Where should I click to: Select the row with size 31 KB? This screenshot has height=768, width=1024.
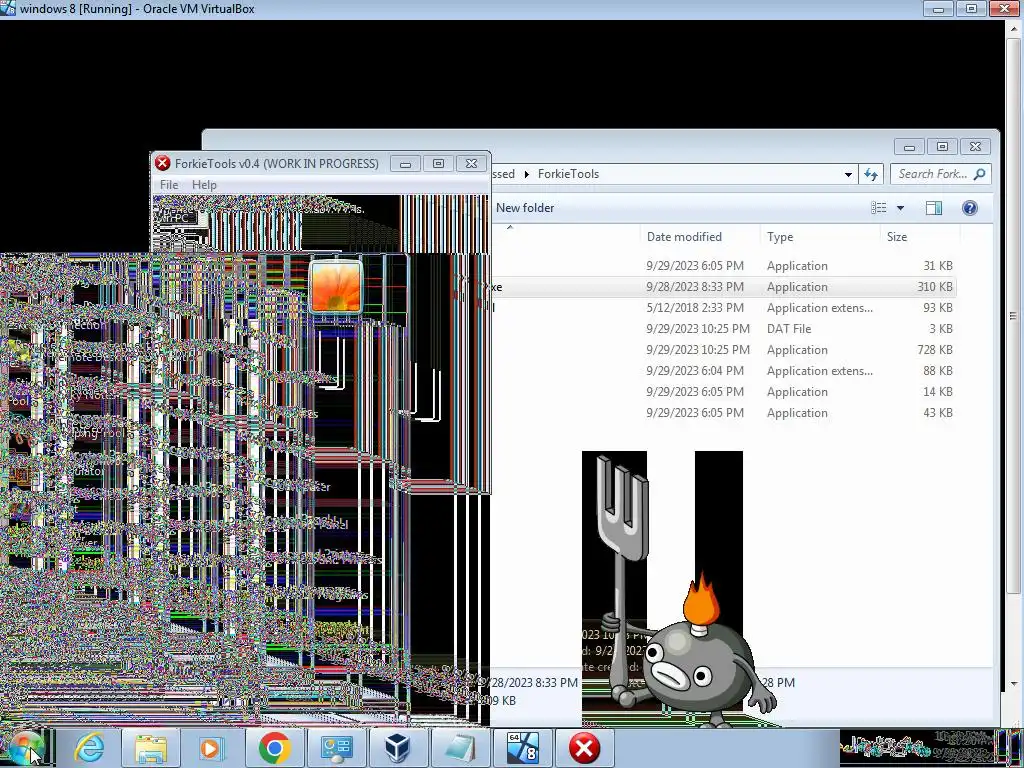point(724,266)
